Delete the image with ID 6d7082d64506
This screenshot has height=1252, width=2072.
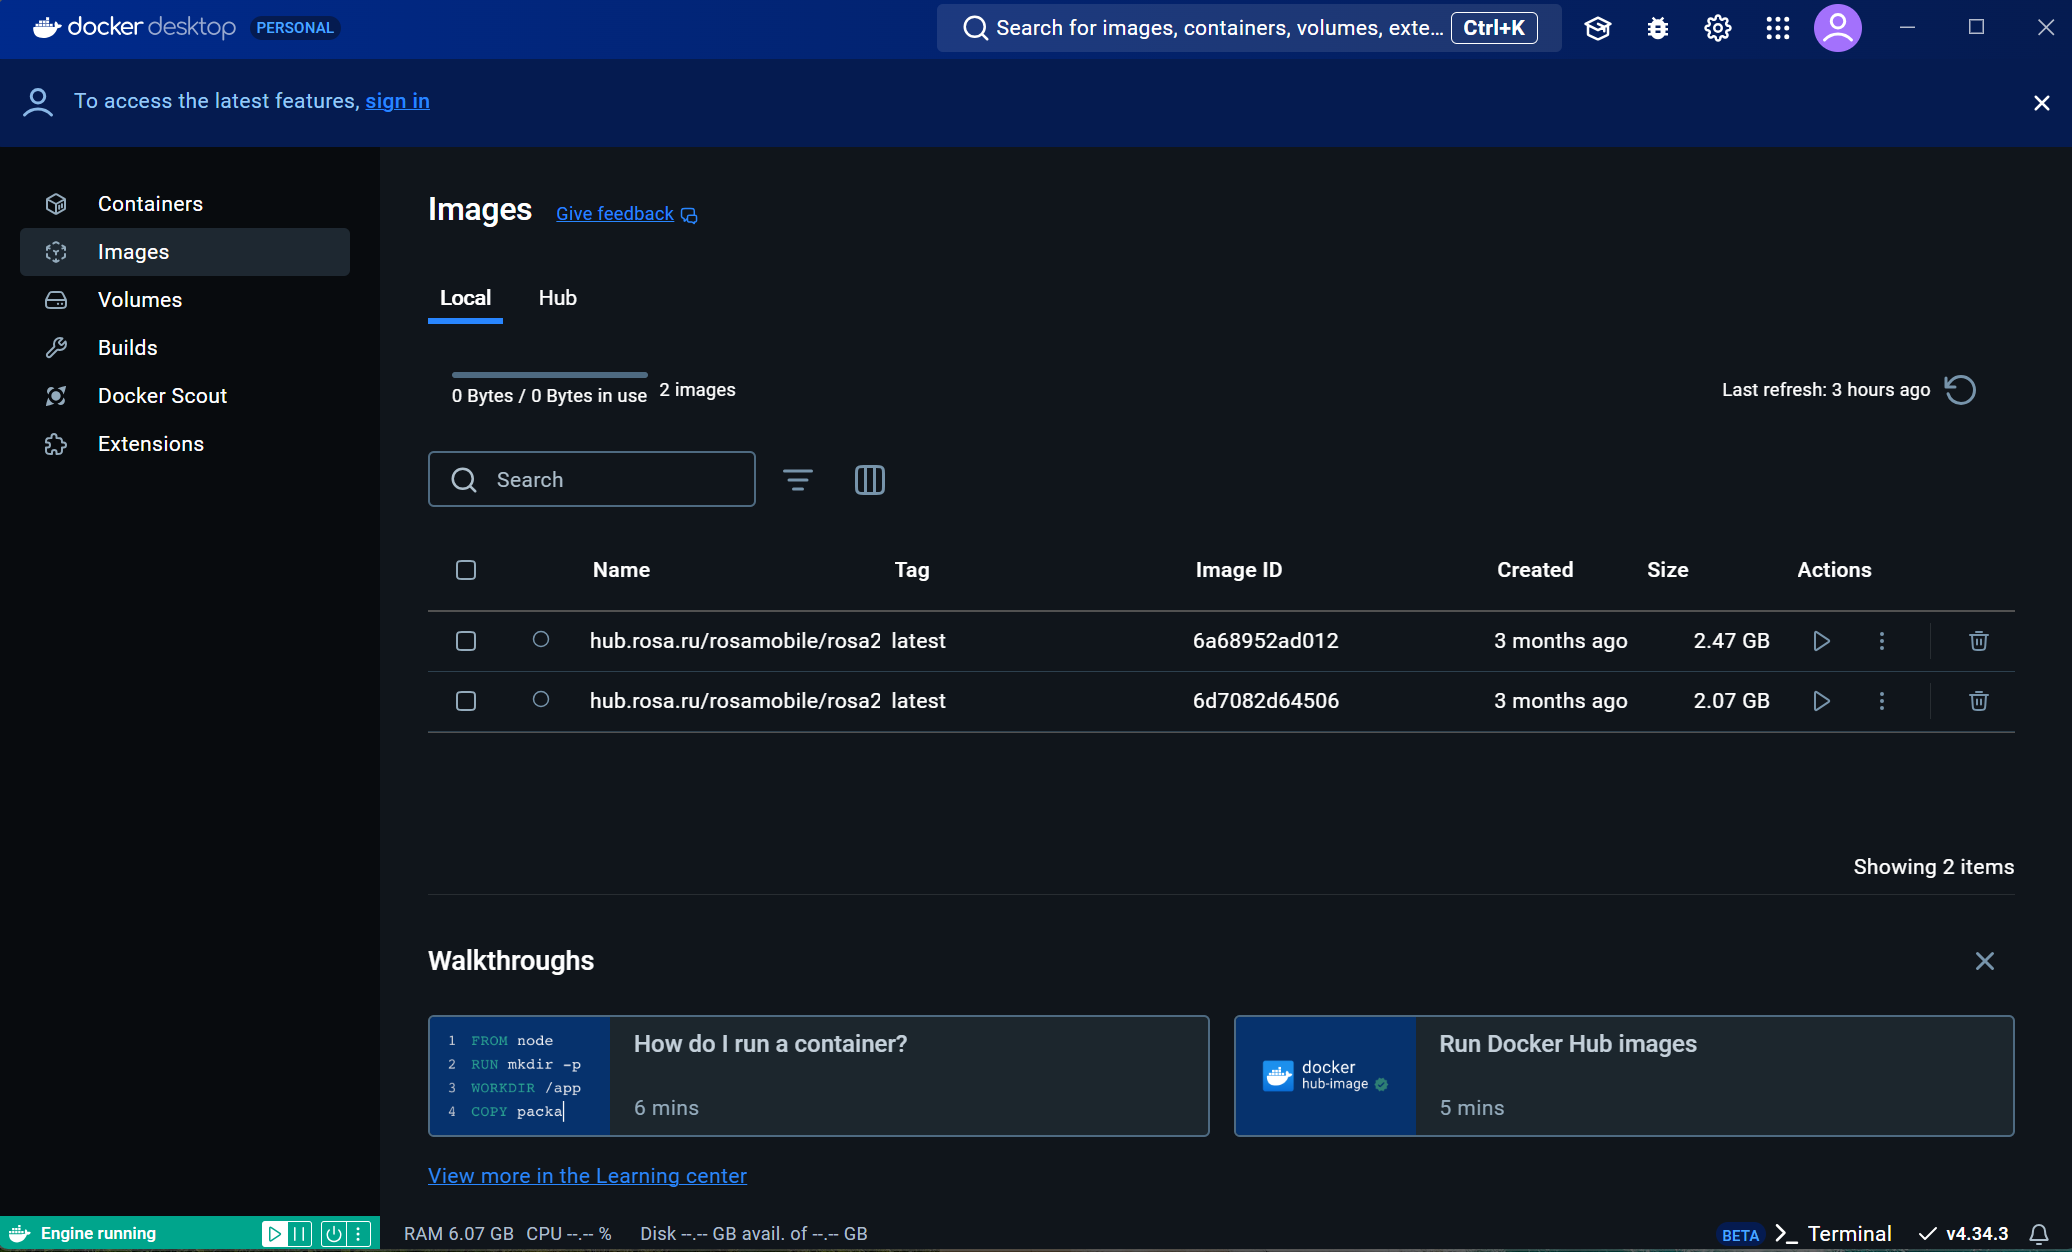pyautogui.click(x=1978, y=701)
